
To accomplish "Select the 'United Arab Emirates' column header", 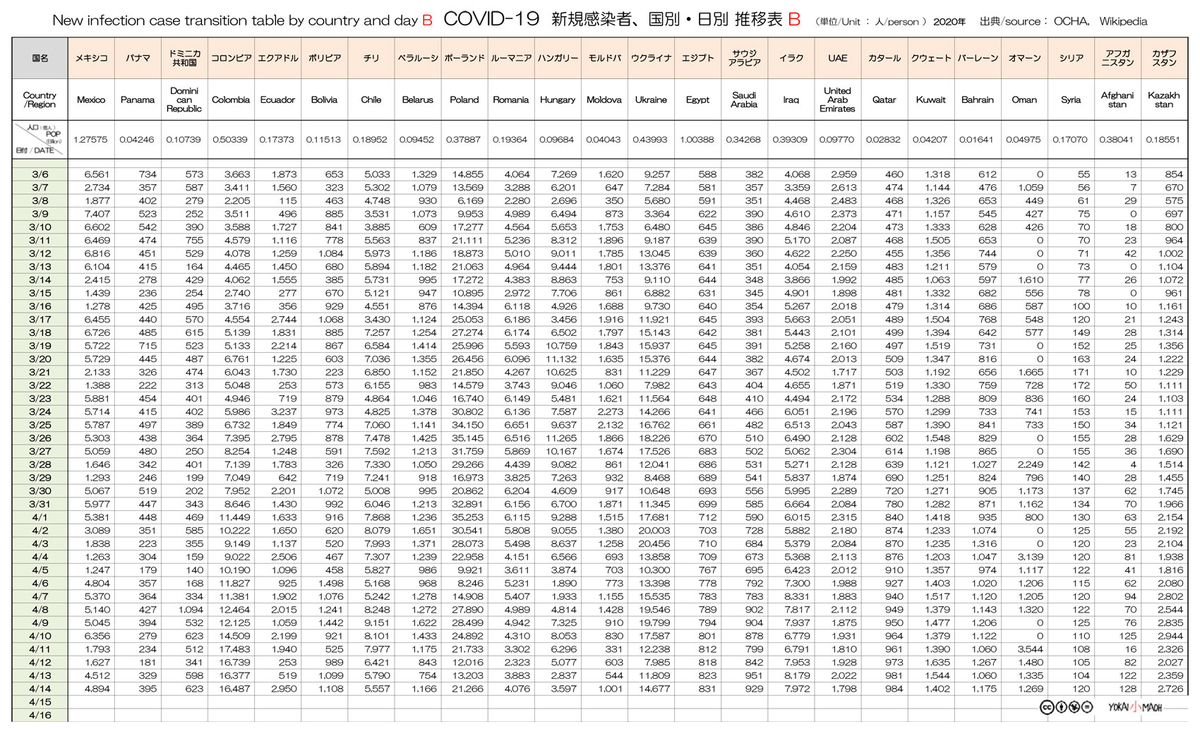I will (837, 100).
